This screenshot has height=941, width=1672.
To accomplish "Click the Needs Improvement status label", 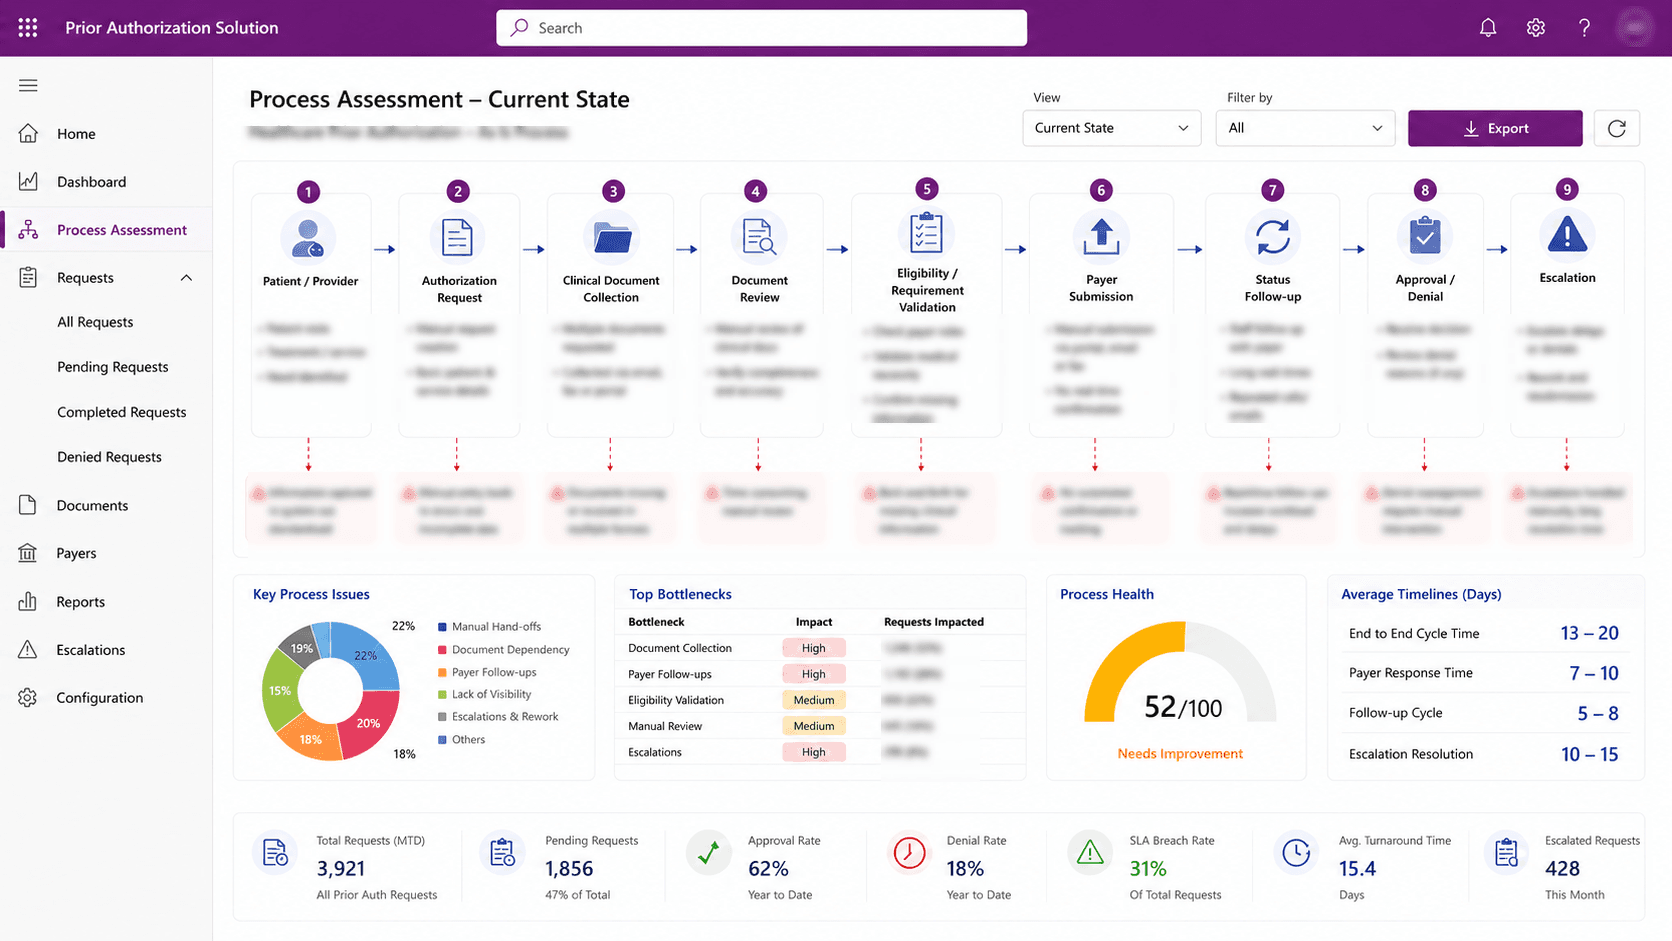I will pos(1180,754).
